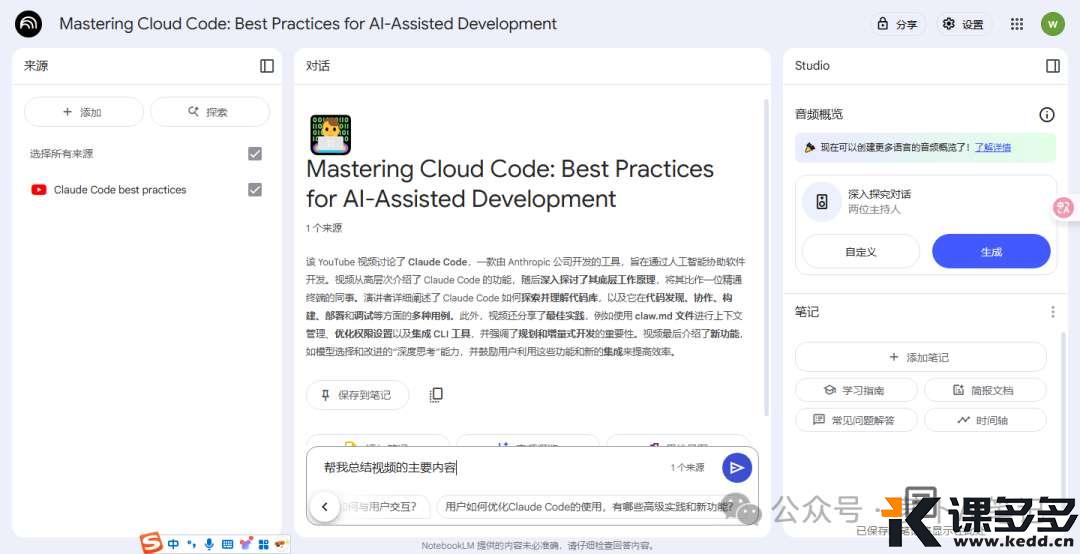Click the Claude Code best practices source name

tap(120, 189)
